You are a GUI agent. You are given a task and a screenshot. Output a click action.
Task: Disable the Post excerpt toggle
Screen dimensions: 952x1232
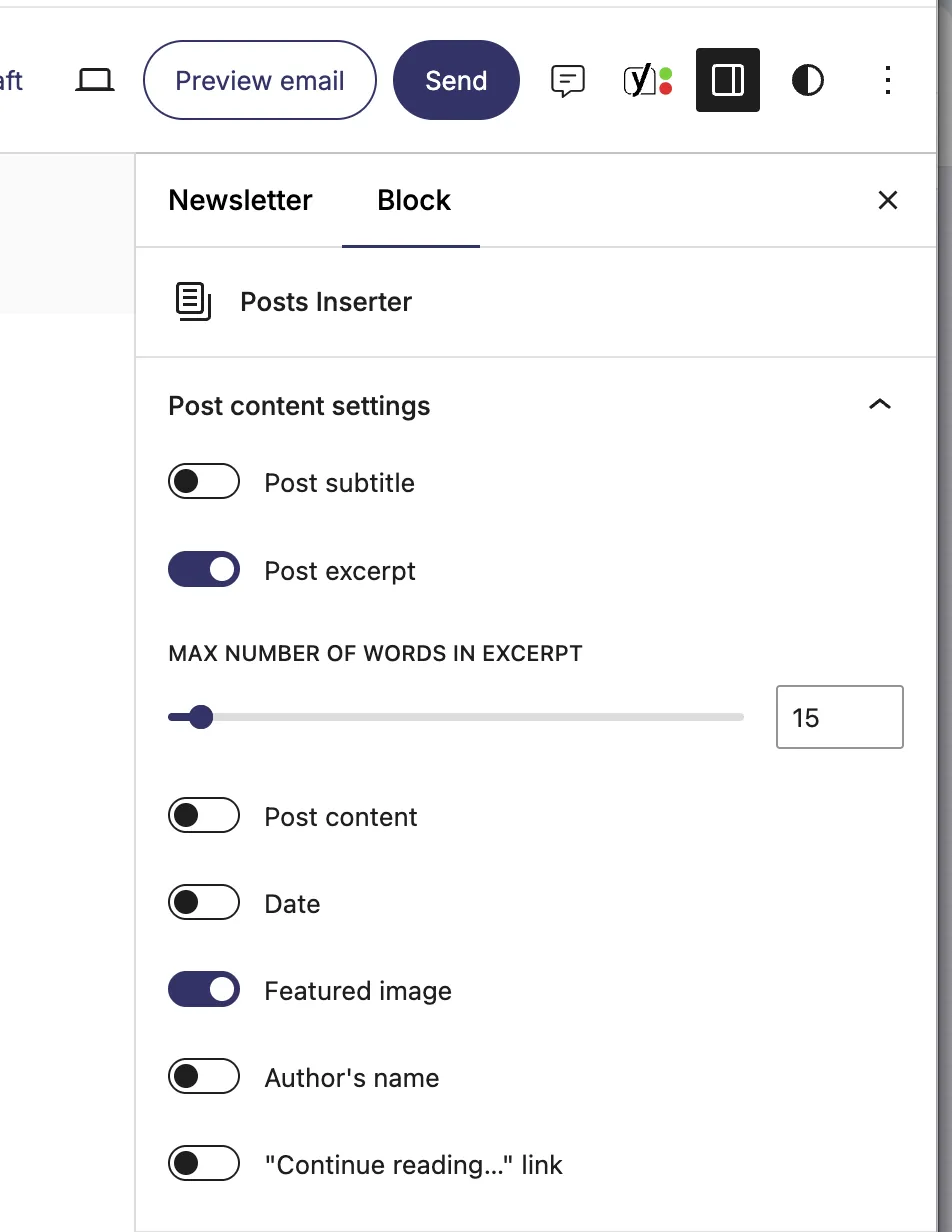(204, 570)
